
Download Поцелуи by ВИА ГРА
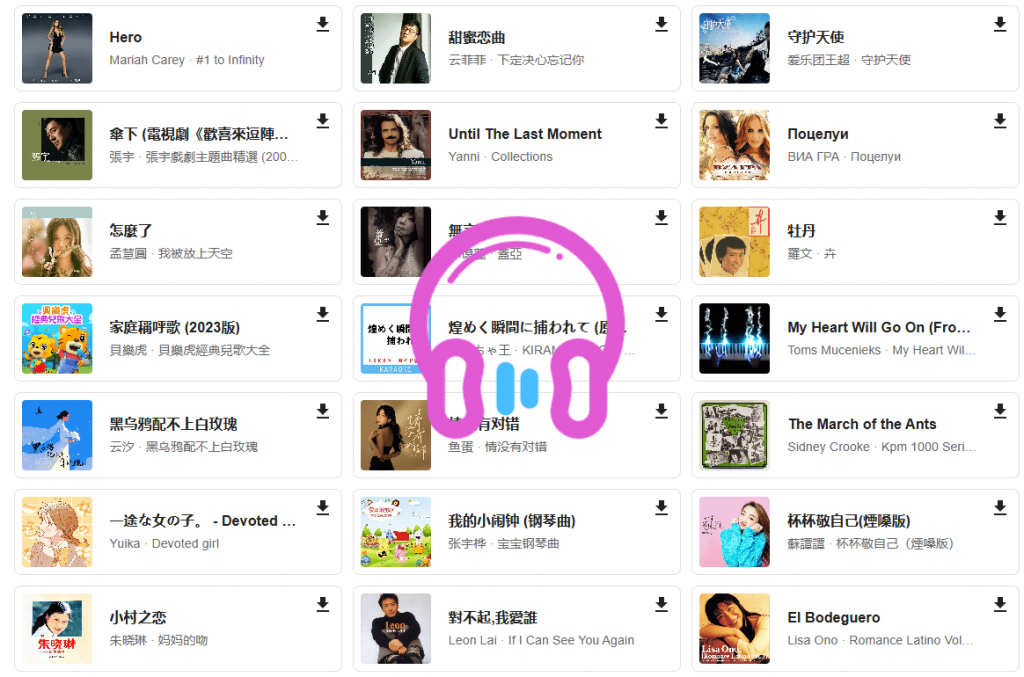[1000, 121]
